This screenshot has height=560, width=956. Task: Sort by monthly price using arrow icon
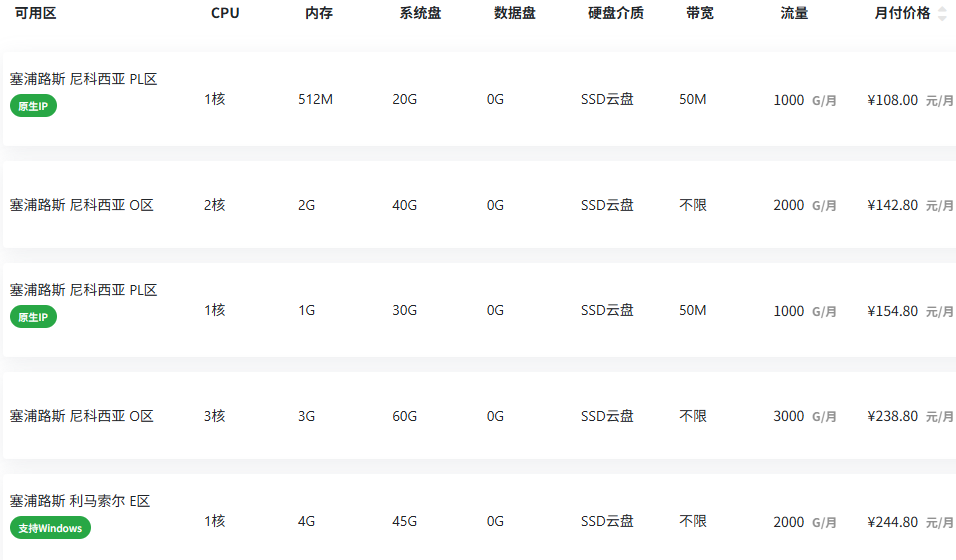coord(942,13)
